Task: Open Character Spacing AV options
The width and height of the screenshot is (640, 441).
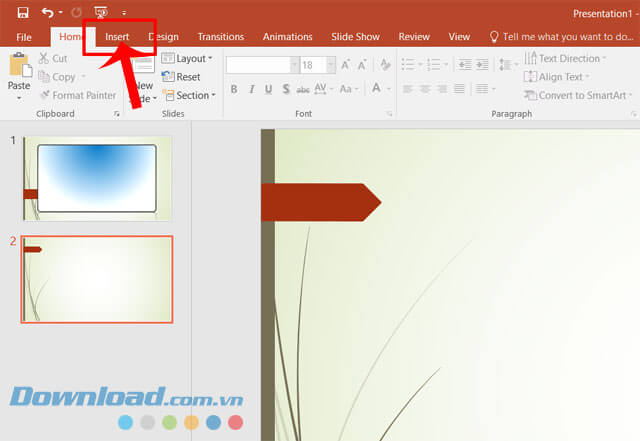Action: [324, 89]
